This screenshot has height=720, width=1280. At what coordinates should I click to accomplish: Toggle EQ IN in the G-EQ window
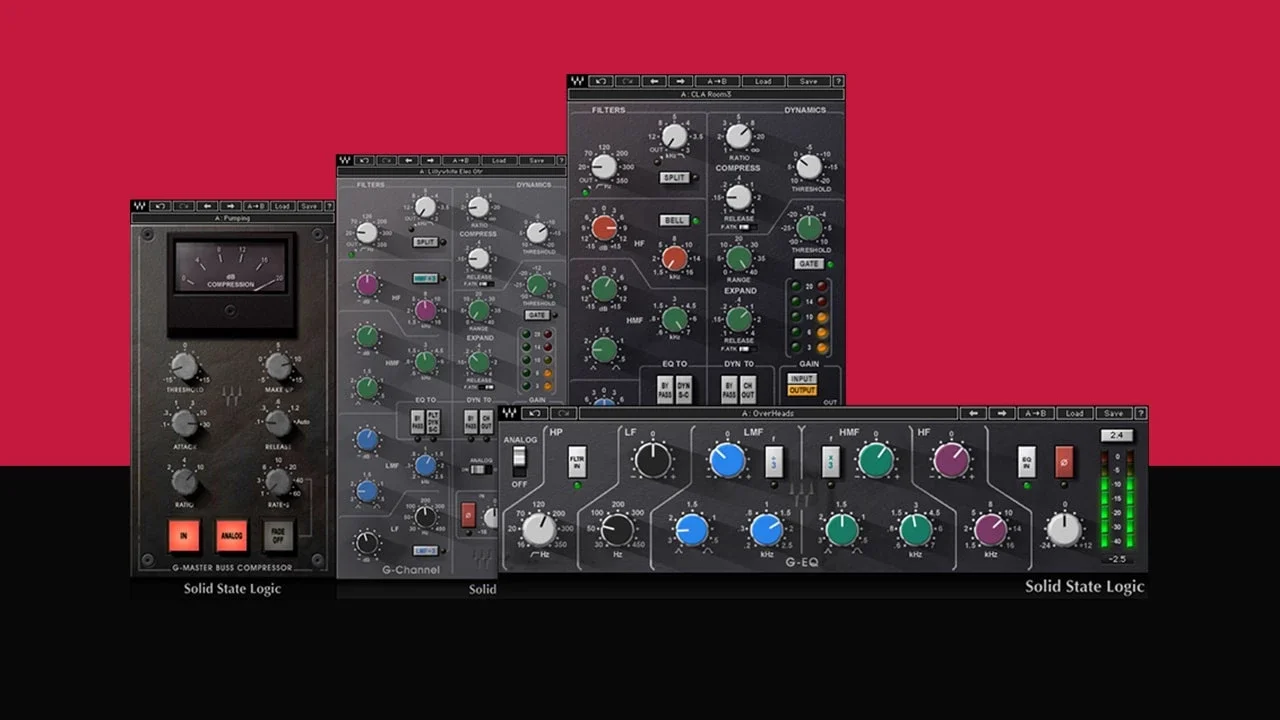tap(1026, 462)
